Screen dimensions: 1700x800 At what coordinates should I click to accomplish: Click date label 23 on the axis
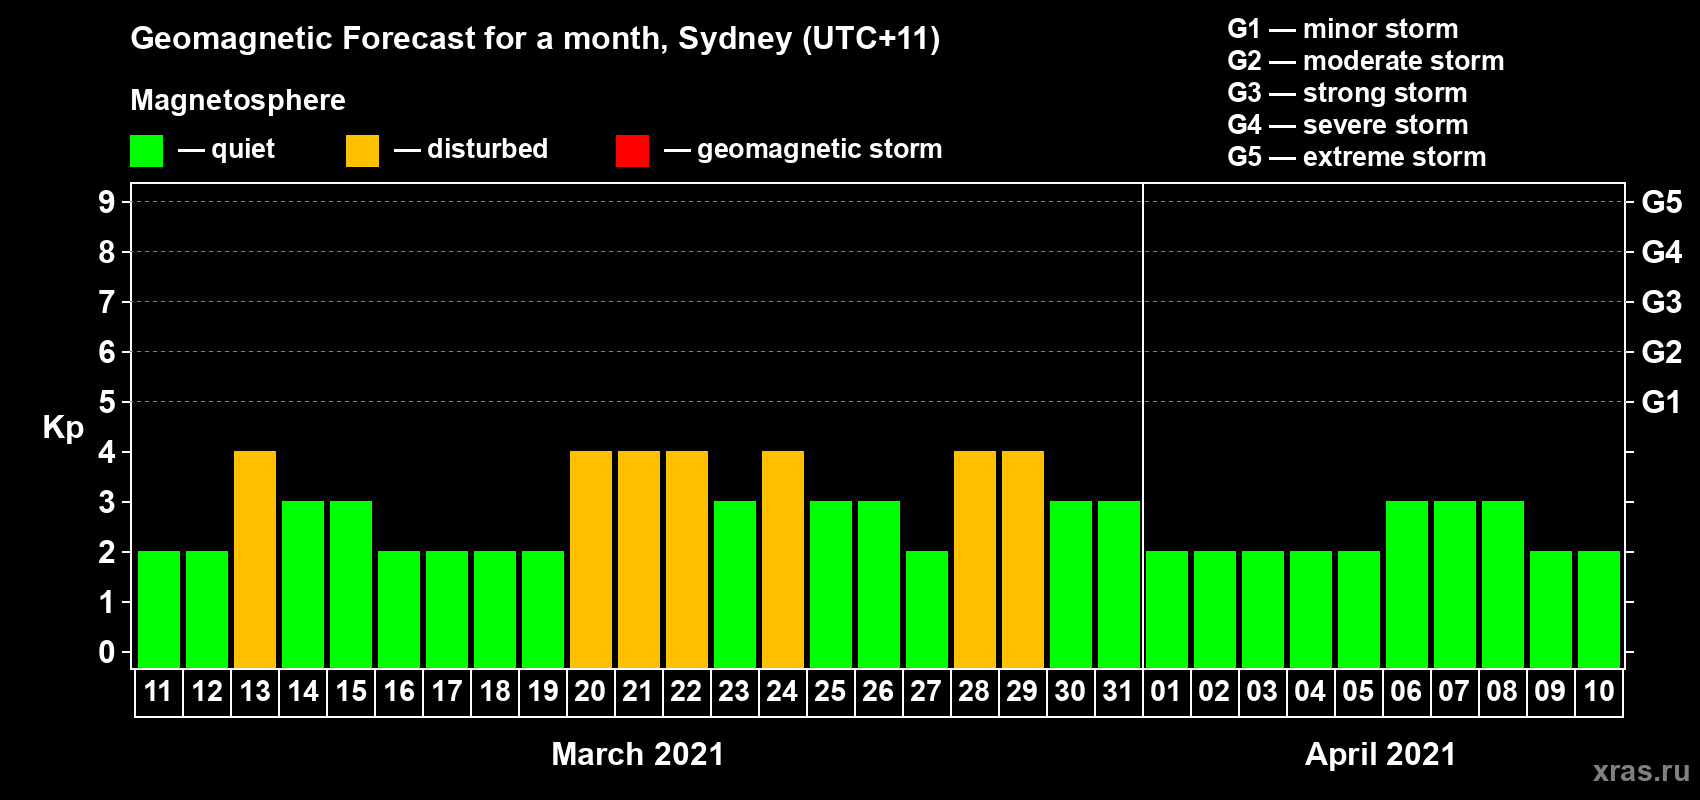734,691
